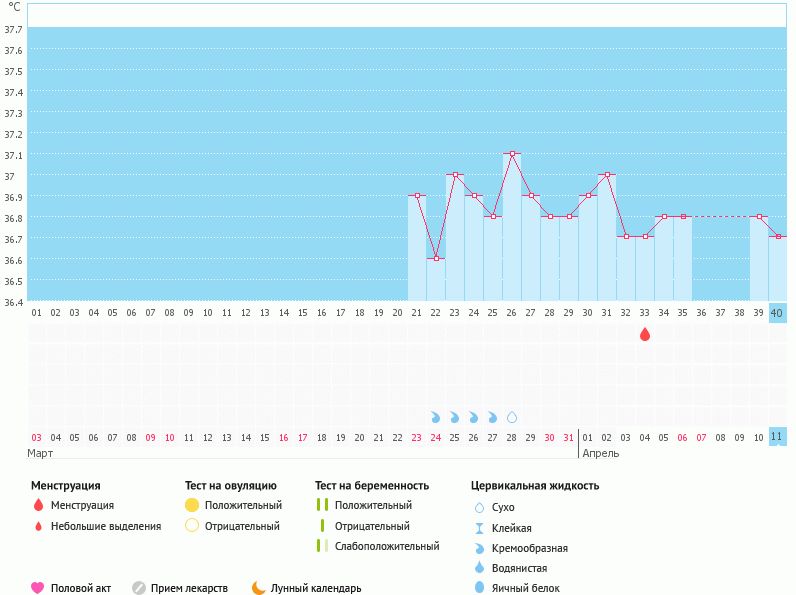Click the Менструация red drop legend icon

[x=38, y=505]
